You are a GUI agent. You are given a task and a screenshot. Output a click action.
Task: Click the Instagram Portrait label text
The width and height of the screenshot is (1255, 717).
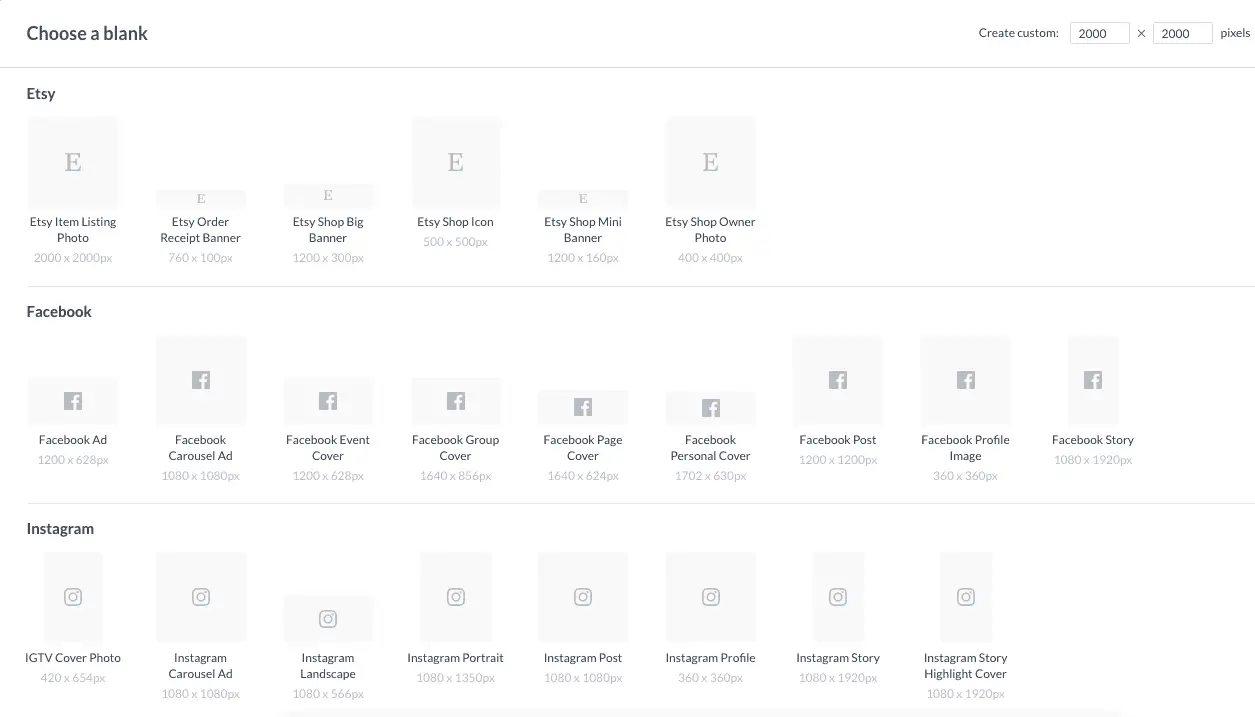coord(456,658)
